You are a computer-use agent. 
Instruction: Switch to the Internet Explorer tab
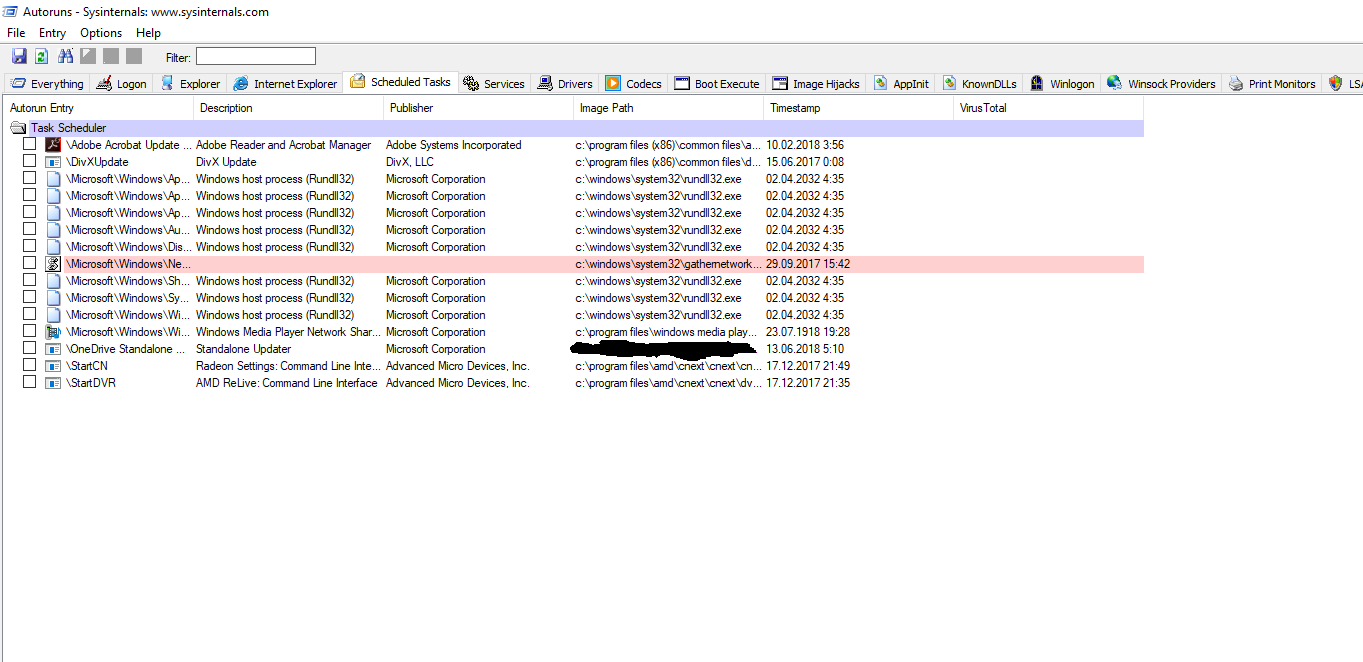tap(285, 84)
